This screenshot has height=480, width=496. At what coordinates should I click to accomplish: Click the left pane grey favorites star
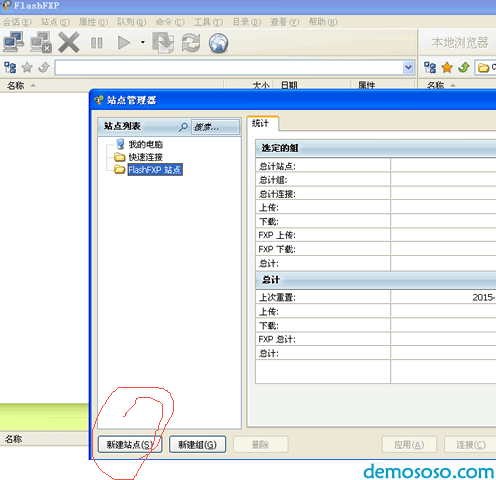(27, 68)
